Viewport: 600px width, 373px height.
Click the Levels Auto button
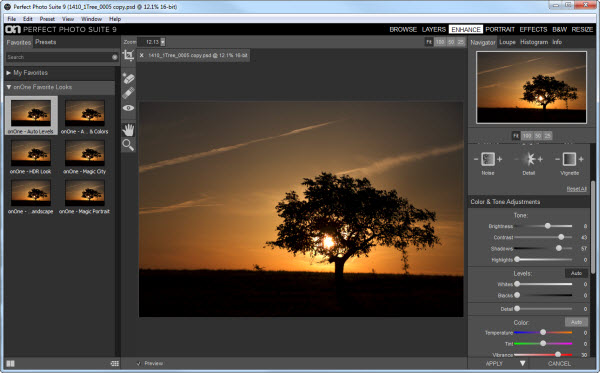pyautogui.click(x=576, y=273)
